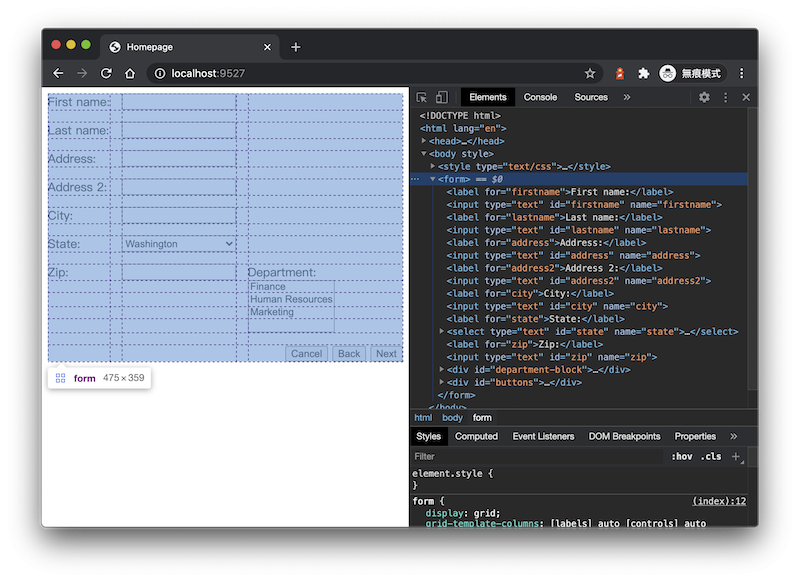Collapse the form element node
This screenshot has height=582, width=800.
[433, 179]
